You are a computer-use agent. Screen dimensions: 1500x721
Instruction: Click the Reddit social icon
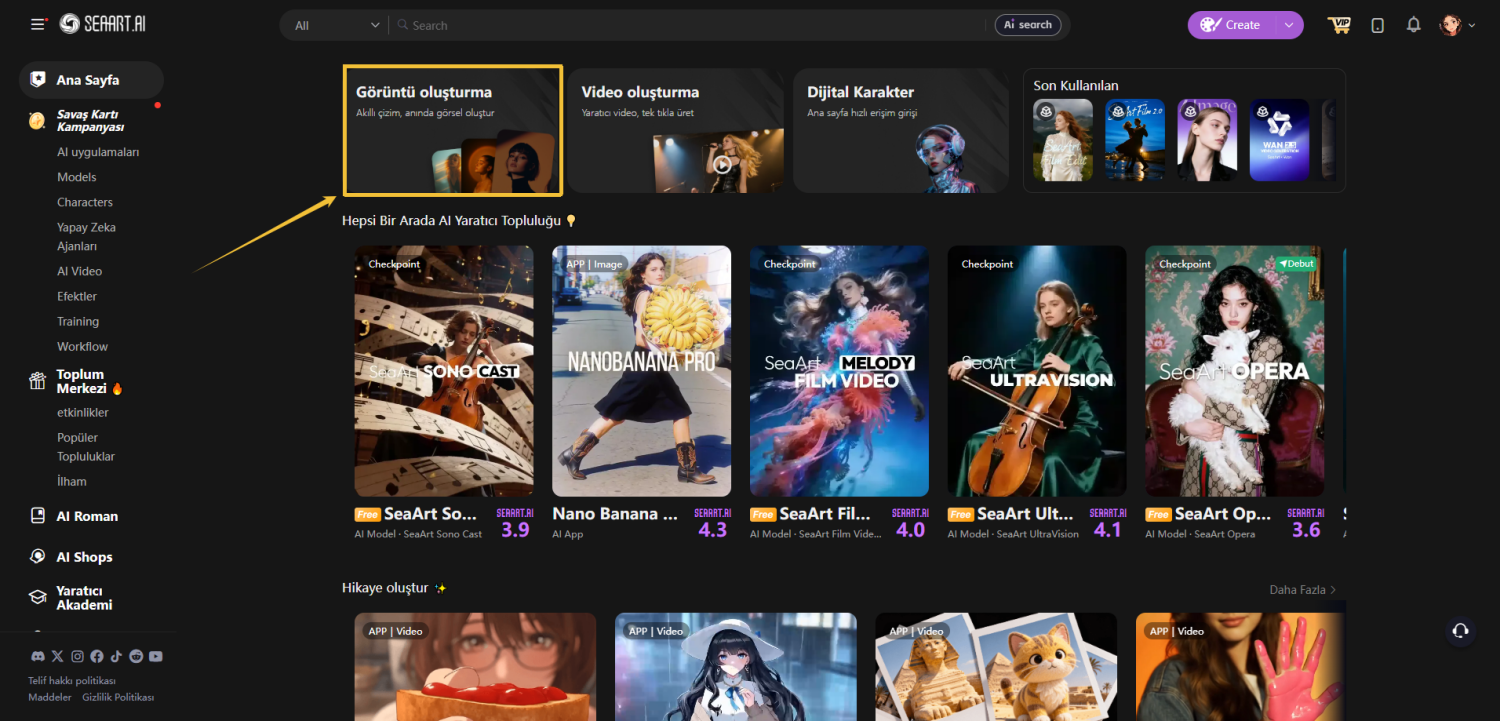pyautogui.click(x=136, y=656)
